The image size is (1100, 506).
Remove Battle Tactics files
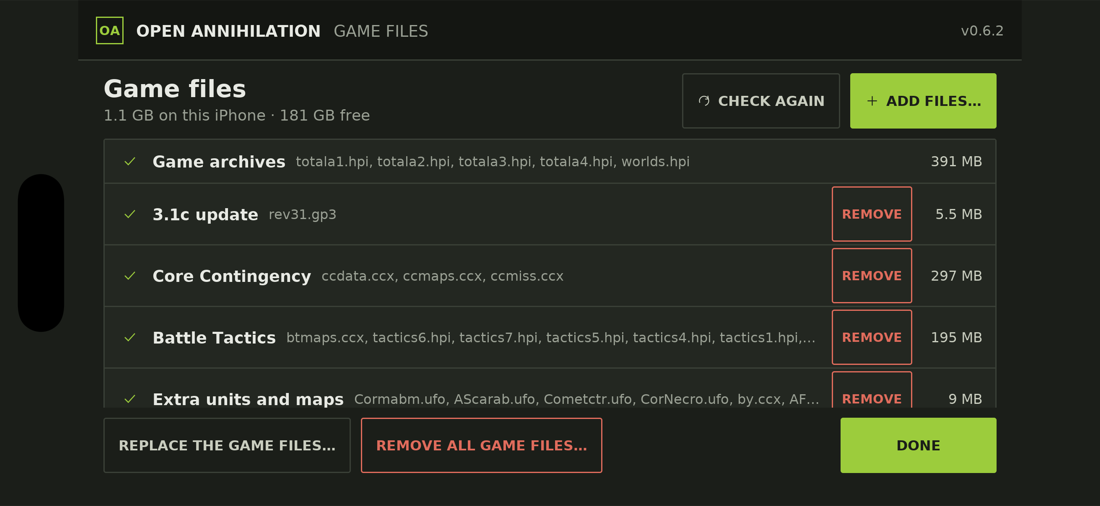pos(872,338)
